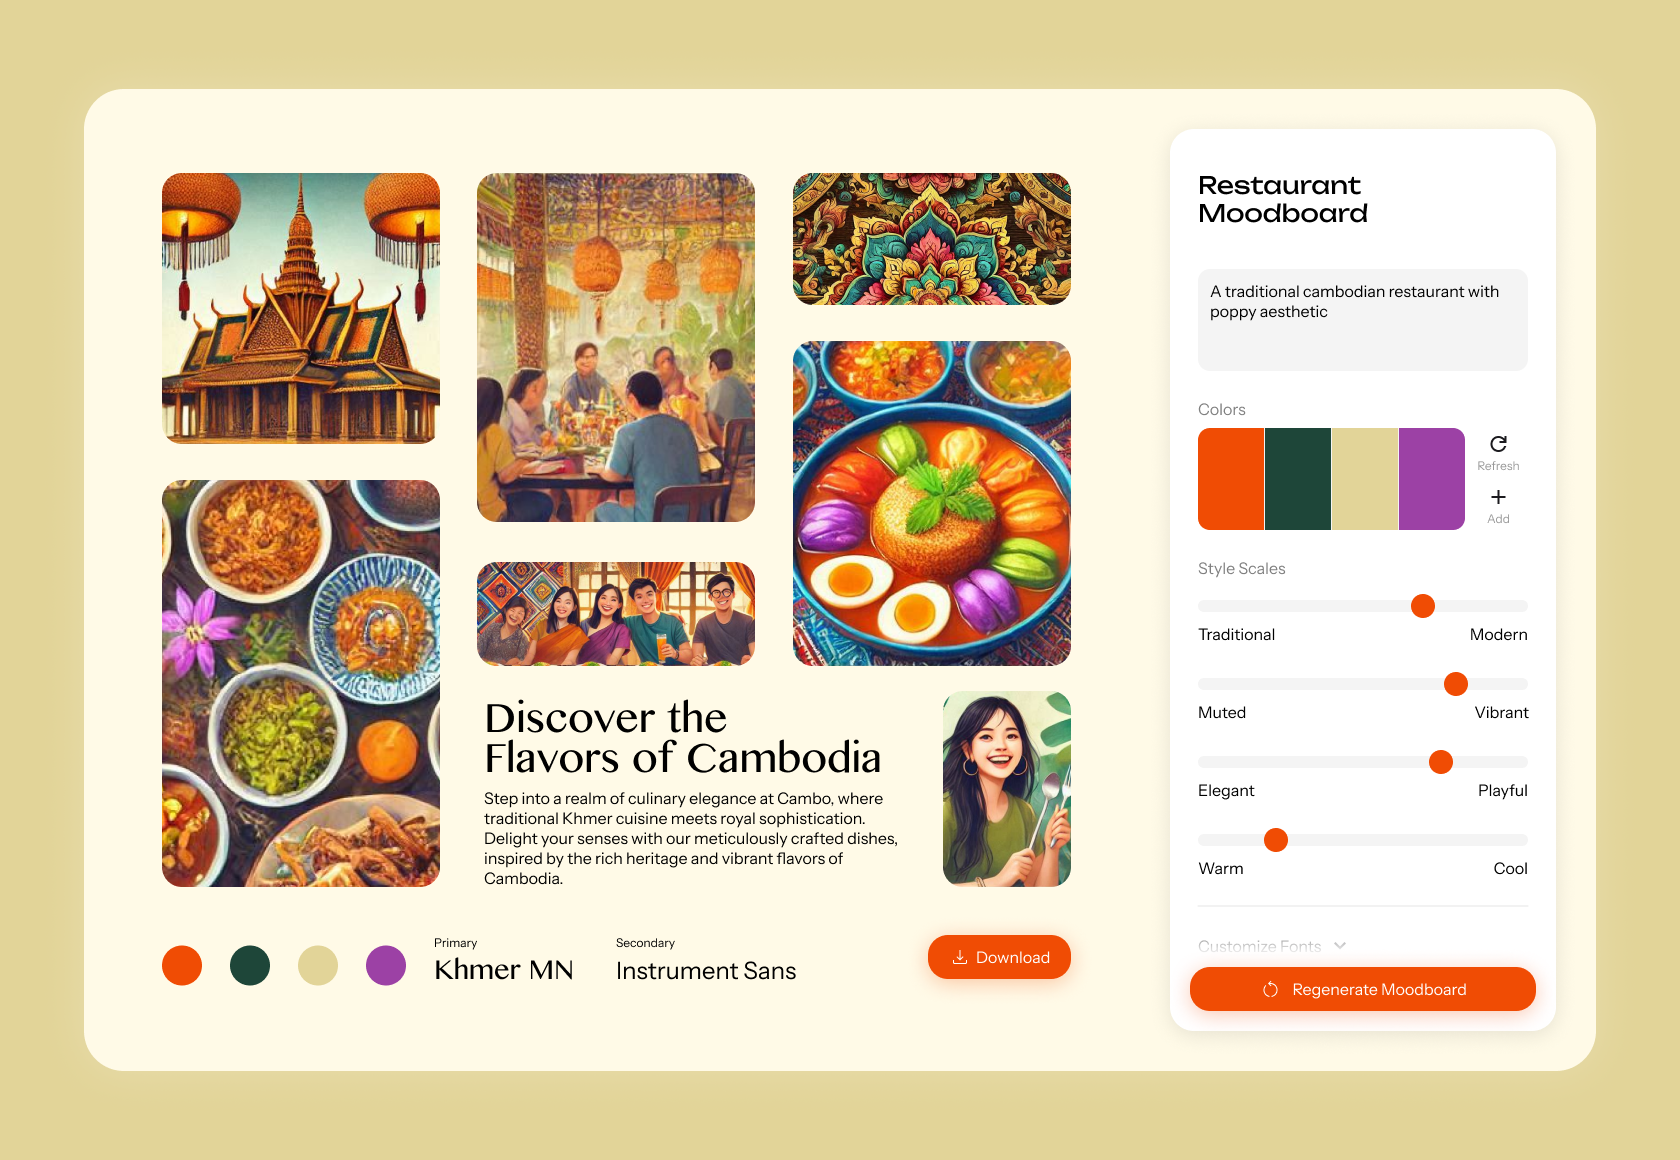Download the moodboard
The height and width of the screenshot is (1160, 1680).
click(999, 957)
